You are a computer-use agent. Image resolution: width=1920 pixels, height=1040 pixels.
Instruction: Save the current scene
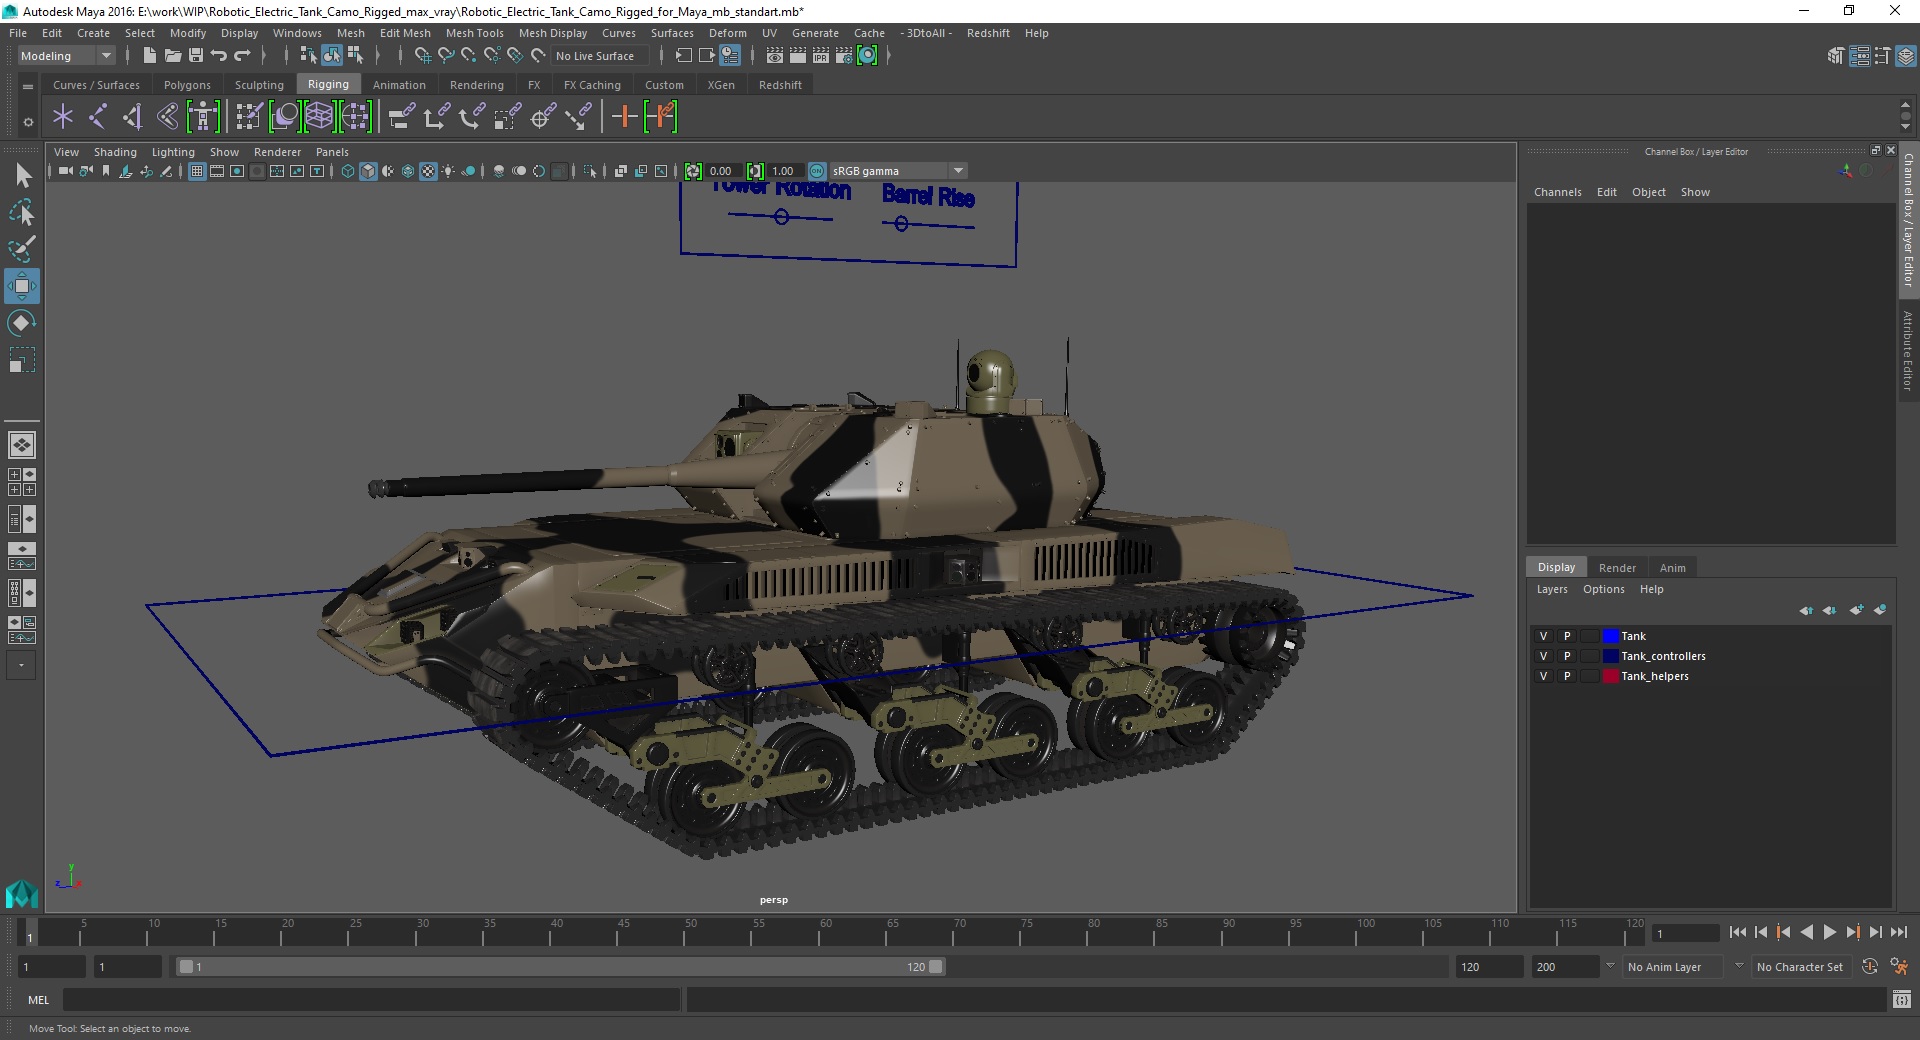point(196,56)
